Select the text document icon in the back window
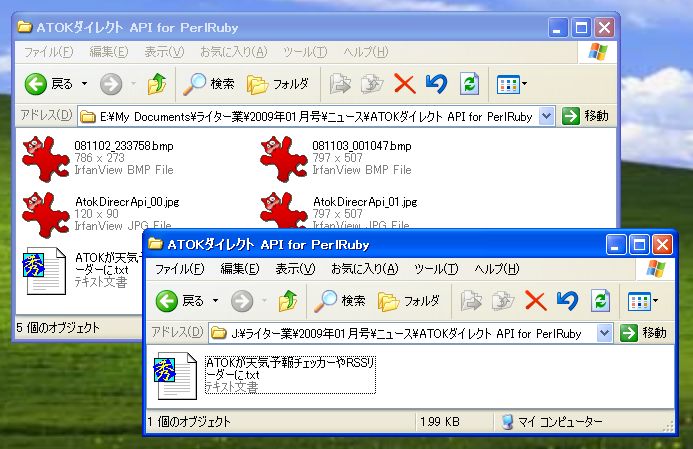 pyautogui.click(x=44, y=270)
